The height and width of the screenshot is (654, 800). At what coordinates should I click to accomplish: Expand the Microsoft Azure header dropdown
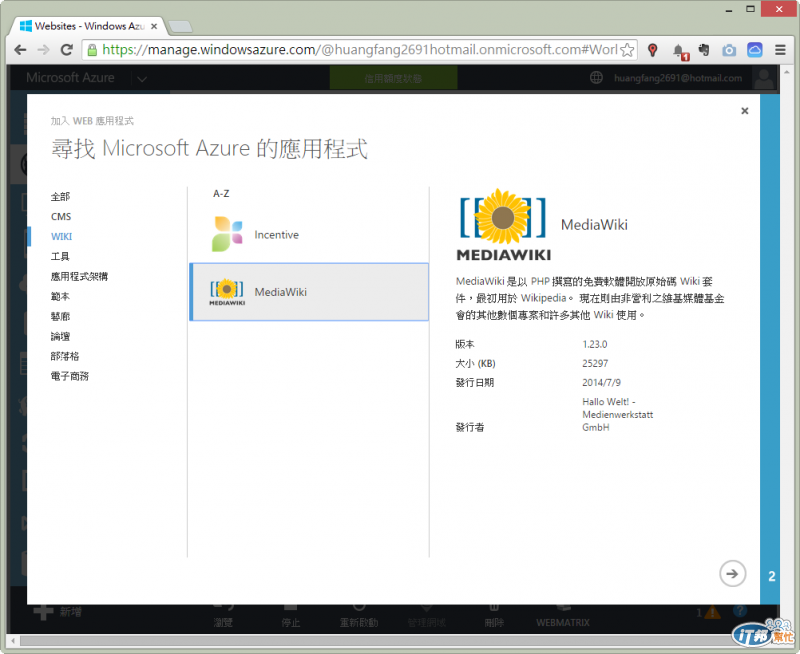pyautogui.click(x=142, y=79)
